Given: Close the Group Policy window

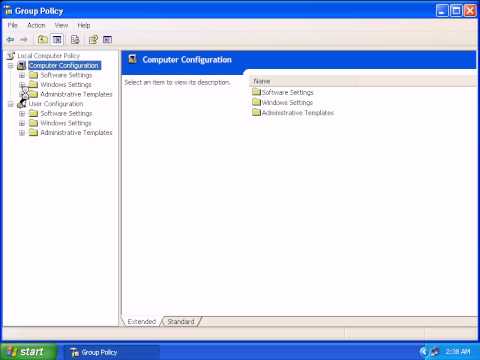Looking at the screenshot, I should tap(470, 11).
